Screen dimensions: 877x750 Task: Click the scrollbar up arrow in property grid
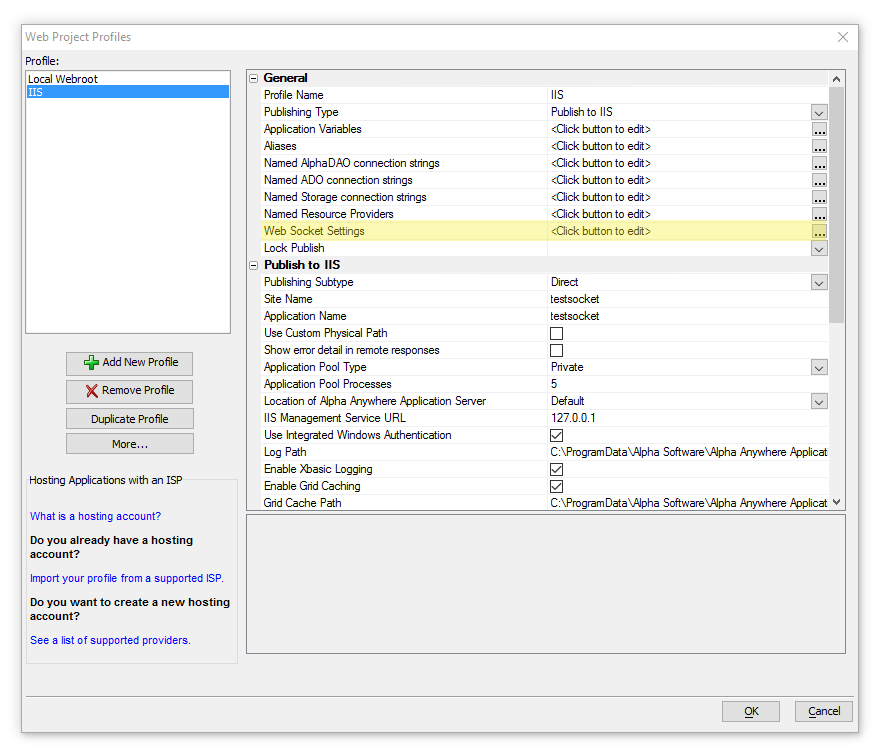836,79
